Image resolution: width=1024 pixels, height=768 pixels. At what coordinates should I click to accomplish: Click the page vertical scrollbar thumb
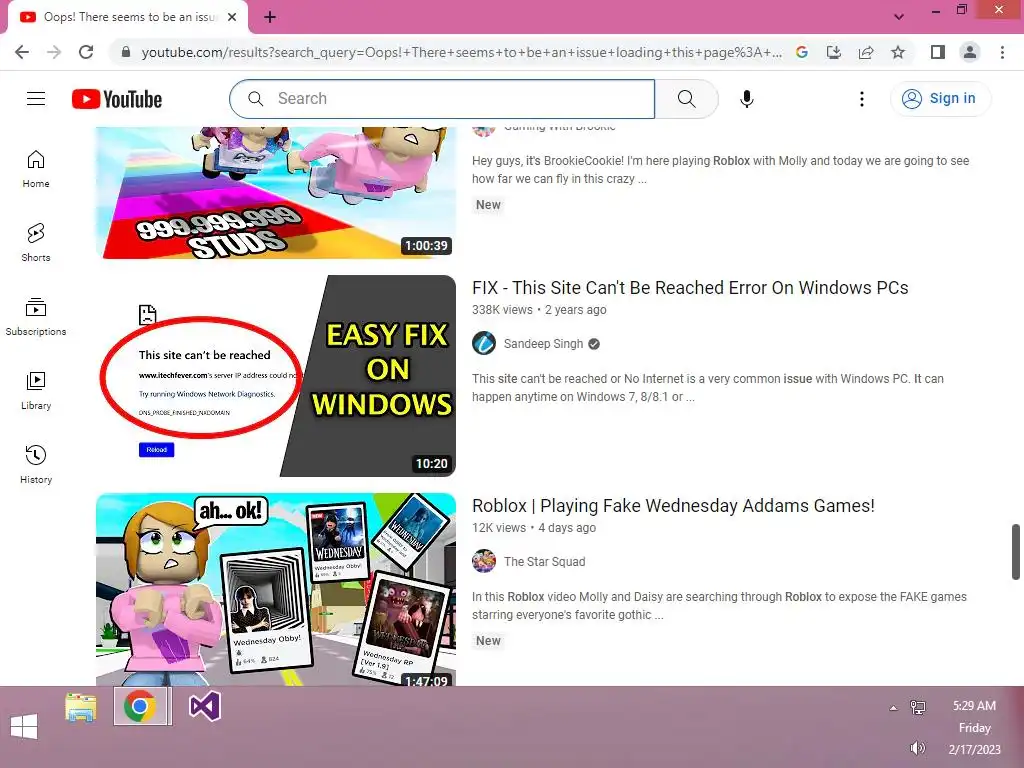click(1016, 551)
